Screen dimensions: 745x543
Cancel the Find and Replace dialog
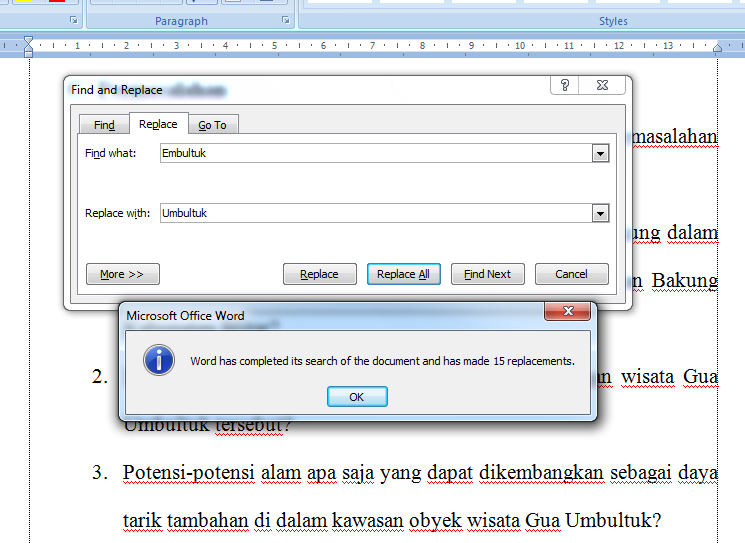572,274
